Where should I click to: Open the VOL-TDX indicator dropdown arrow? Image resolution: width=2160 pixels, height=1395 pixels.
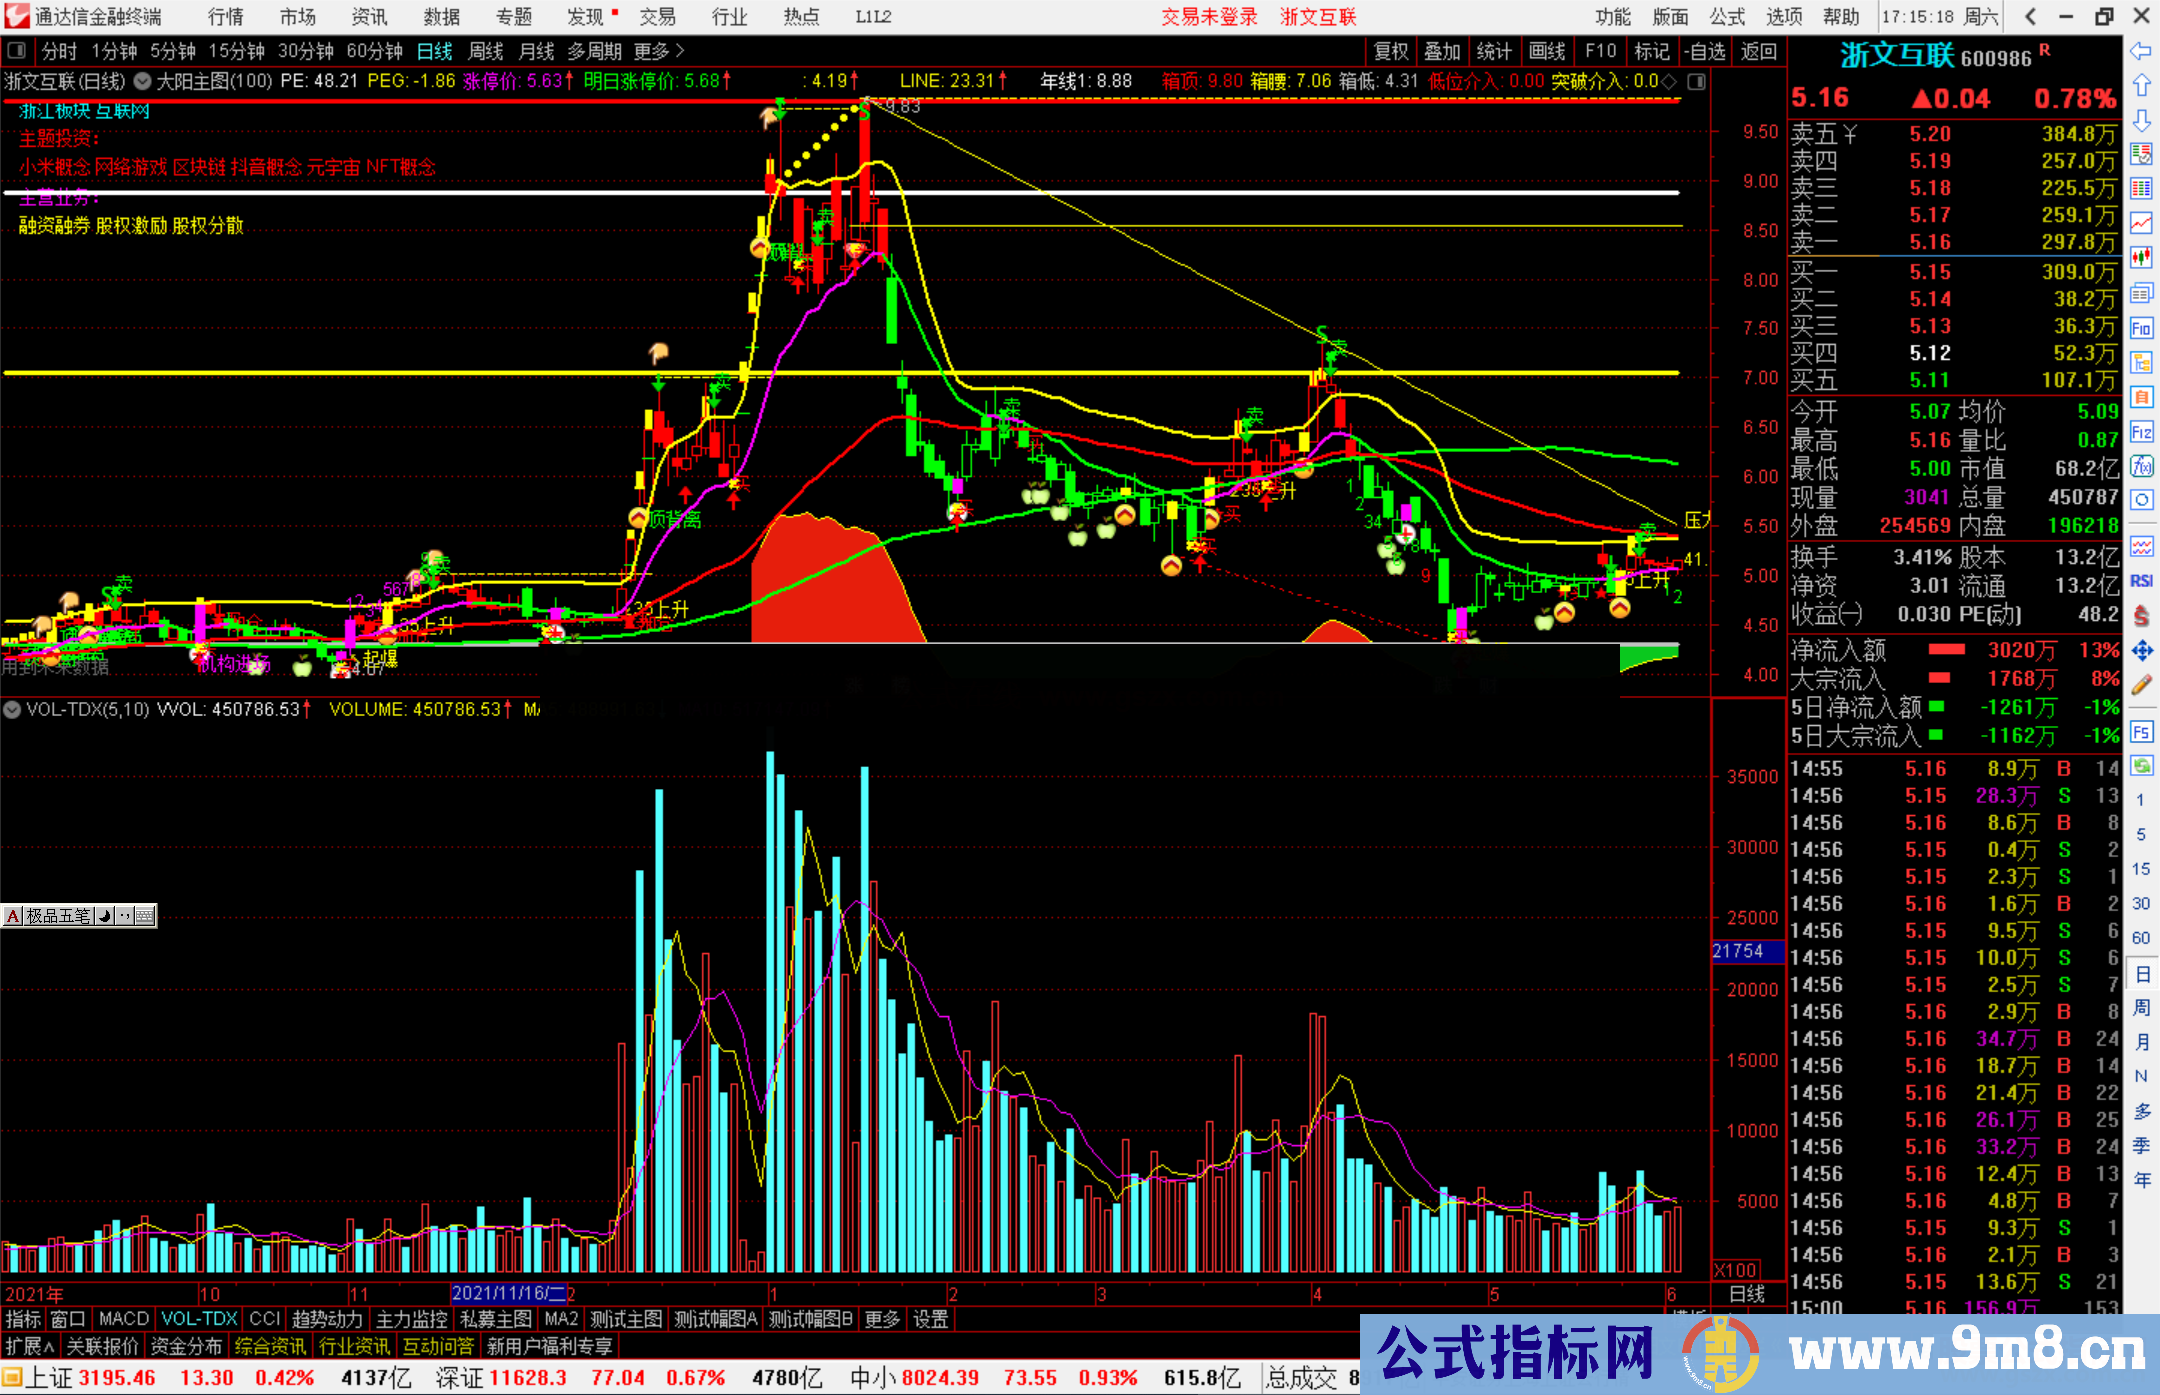[x=12, y=710]
